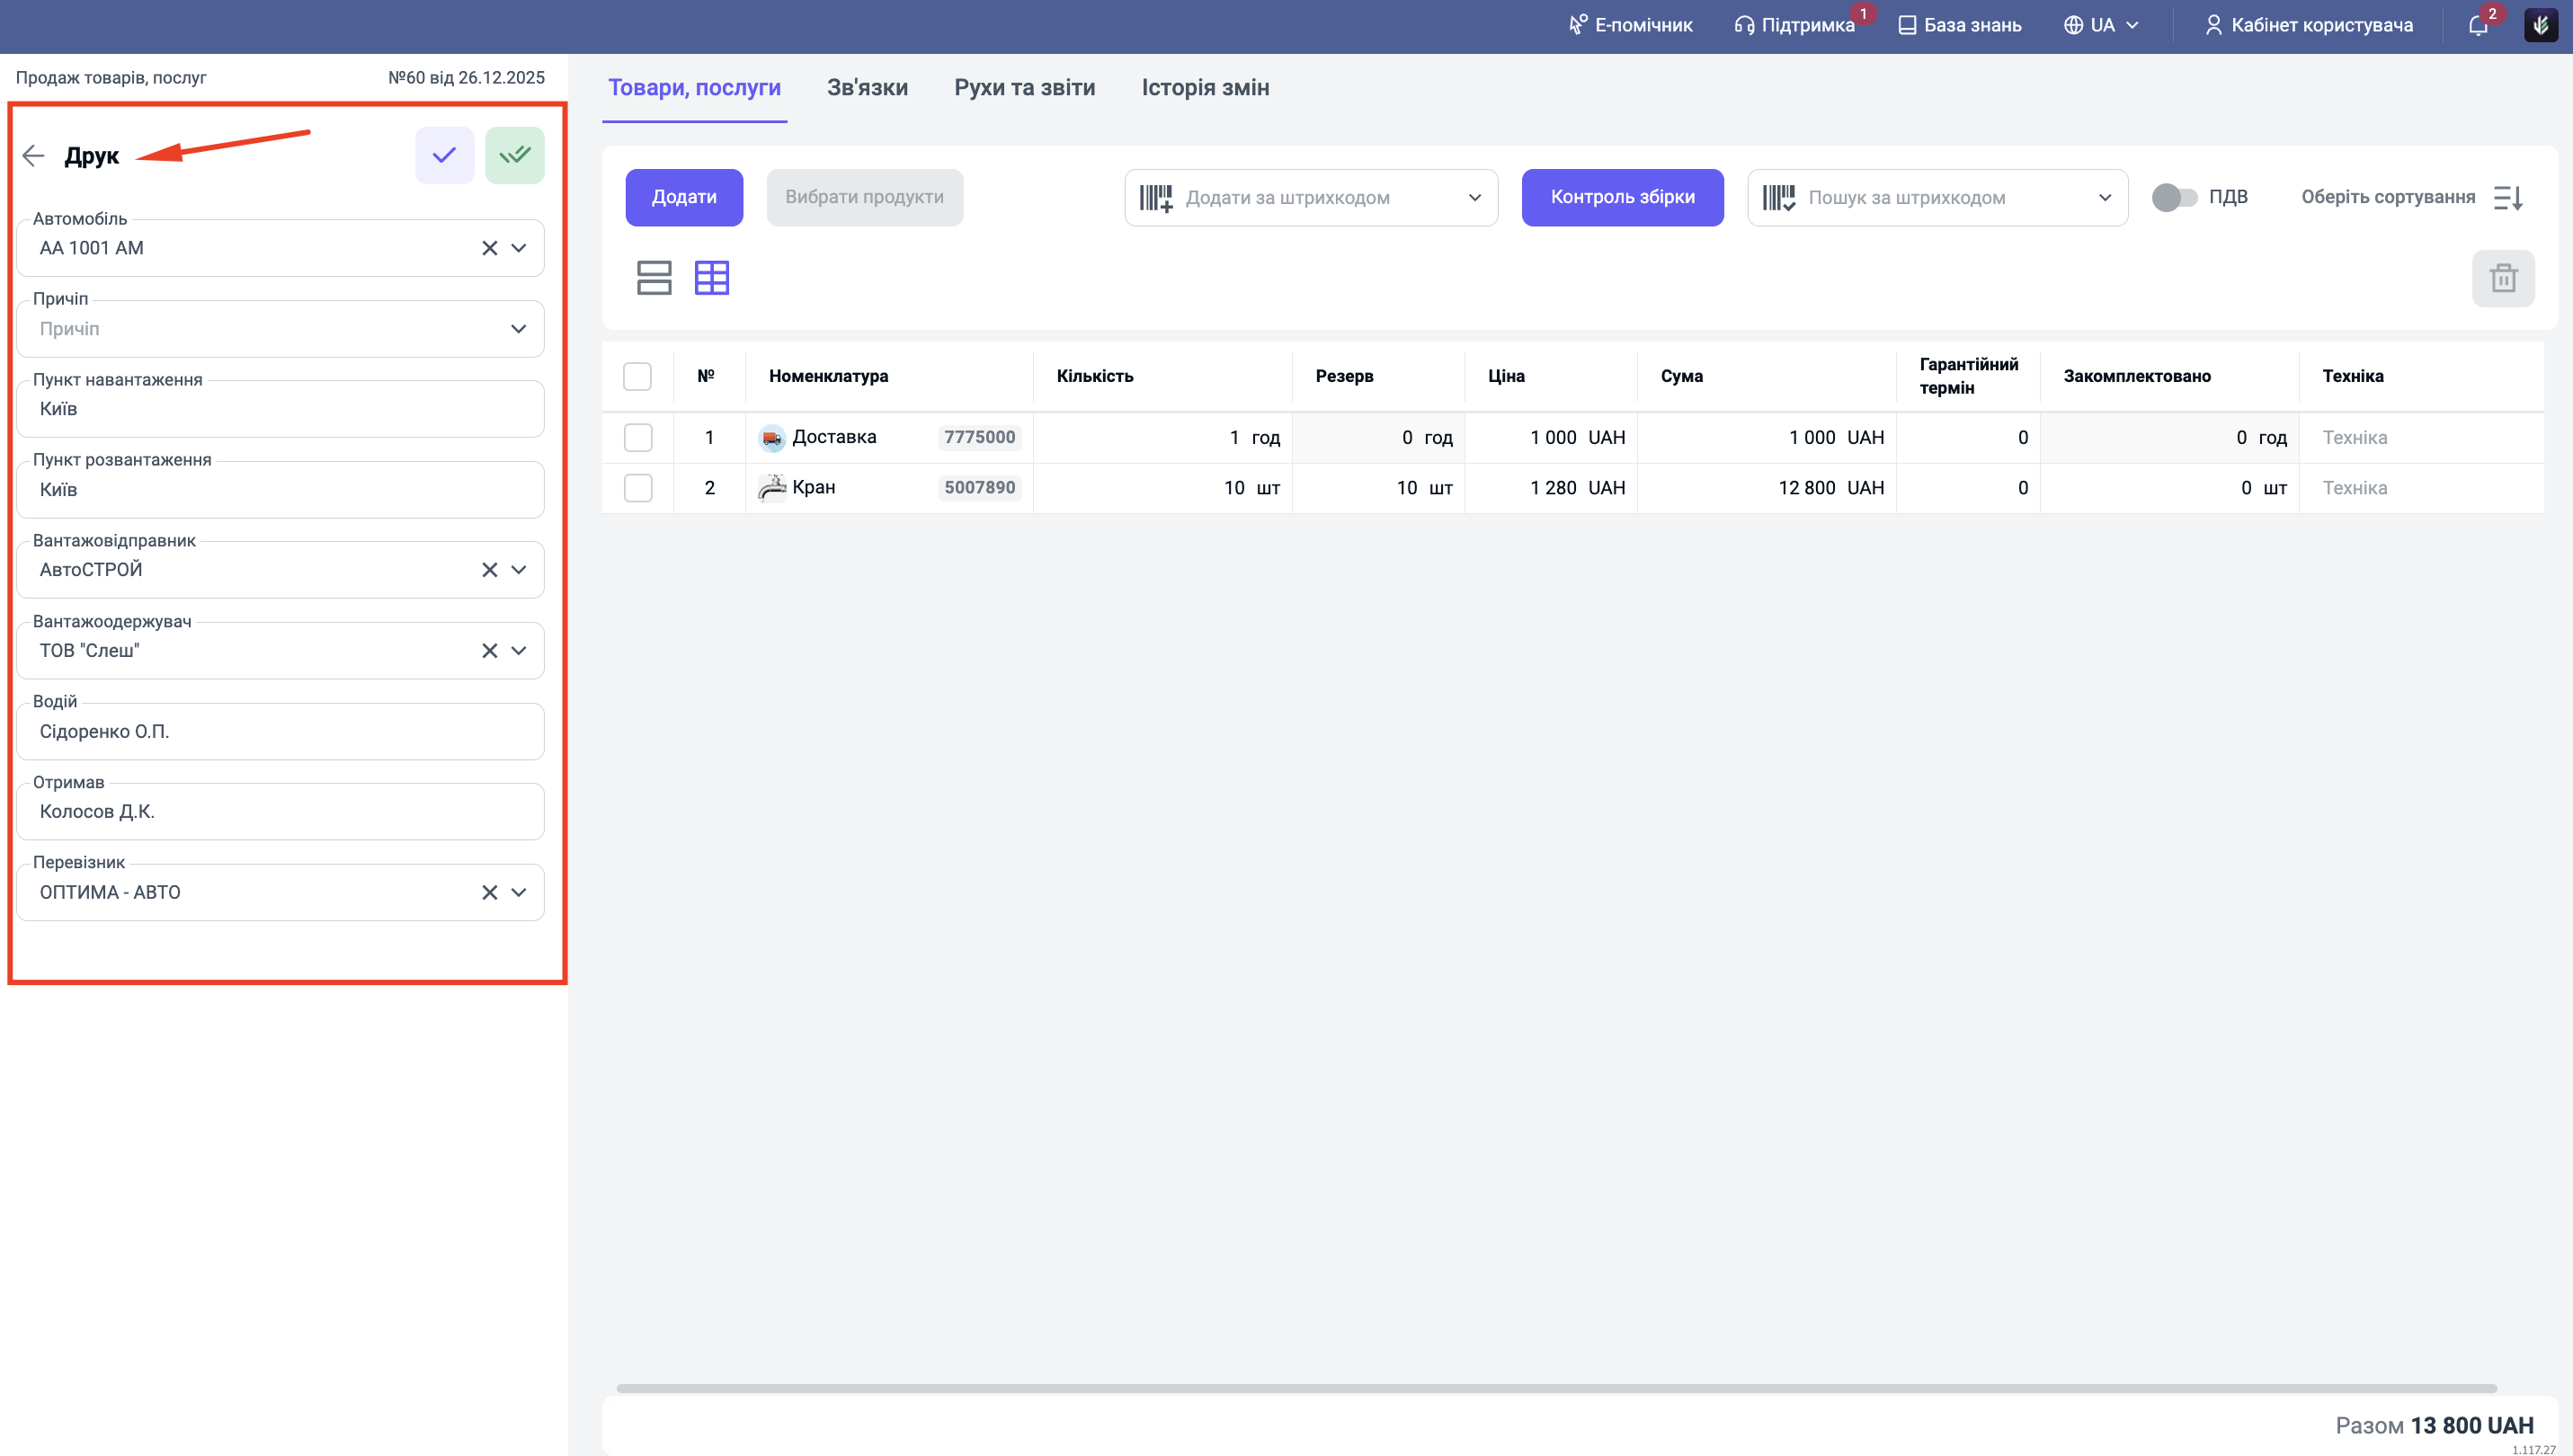The height and width of the screenshot is (1456, 2573).
Task: Click the Контроль збірки button
Action: (x=1621, y=197)
